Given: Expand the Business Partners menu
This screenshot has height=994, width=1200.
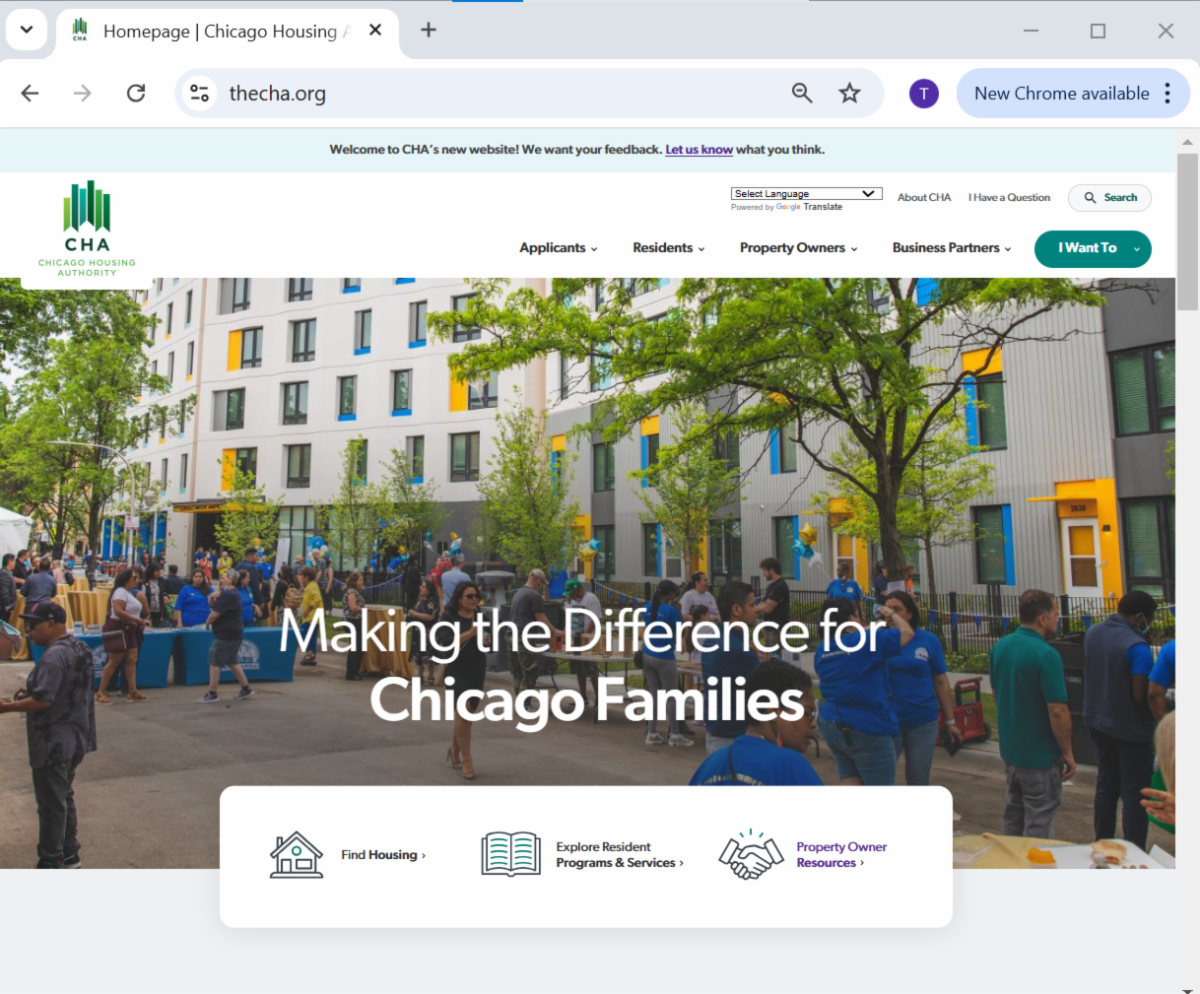Looking at the screenshot, I should pyautogui.click(x=952, y=248).
